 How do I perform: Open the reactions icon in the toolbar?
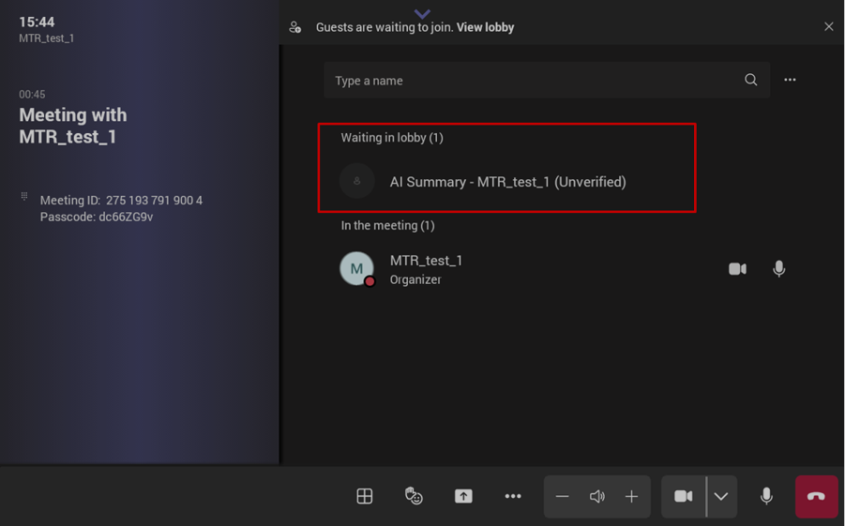click(413, 496)
